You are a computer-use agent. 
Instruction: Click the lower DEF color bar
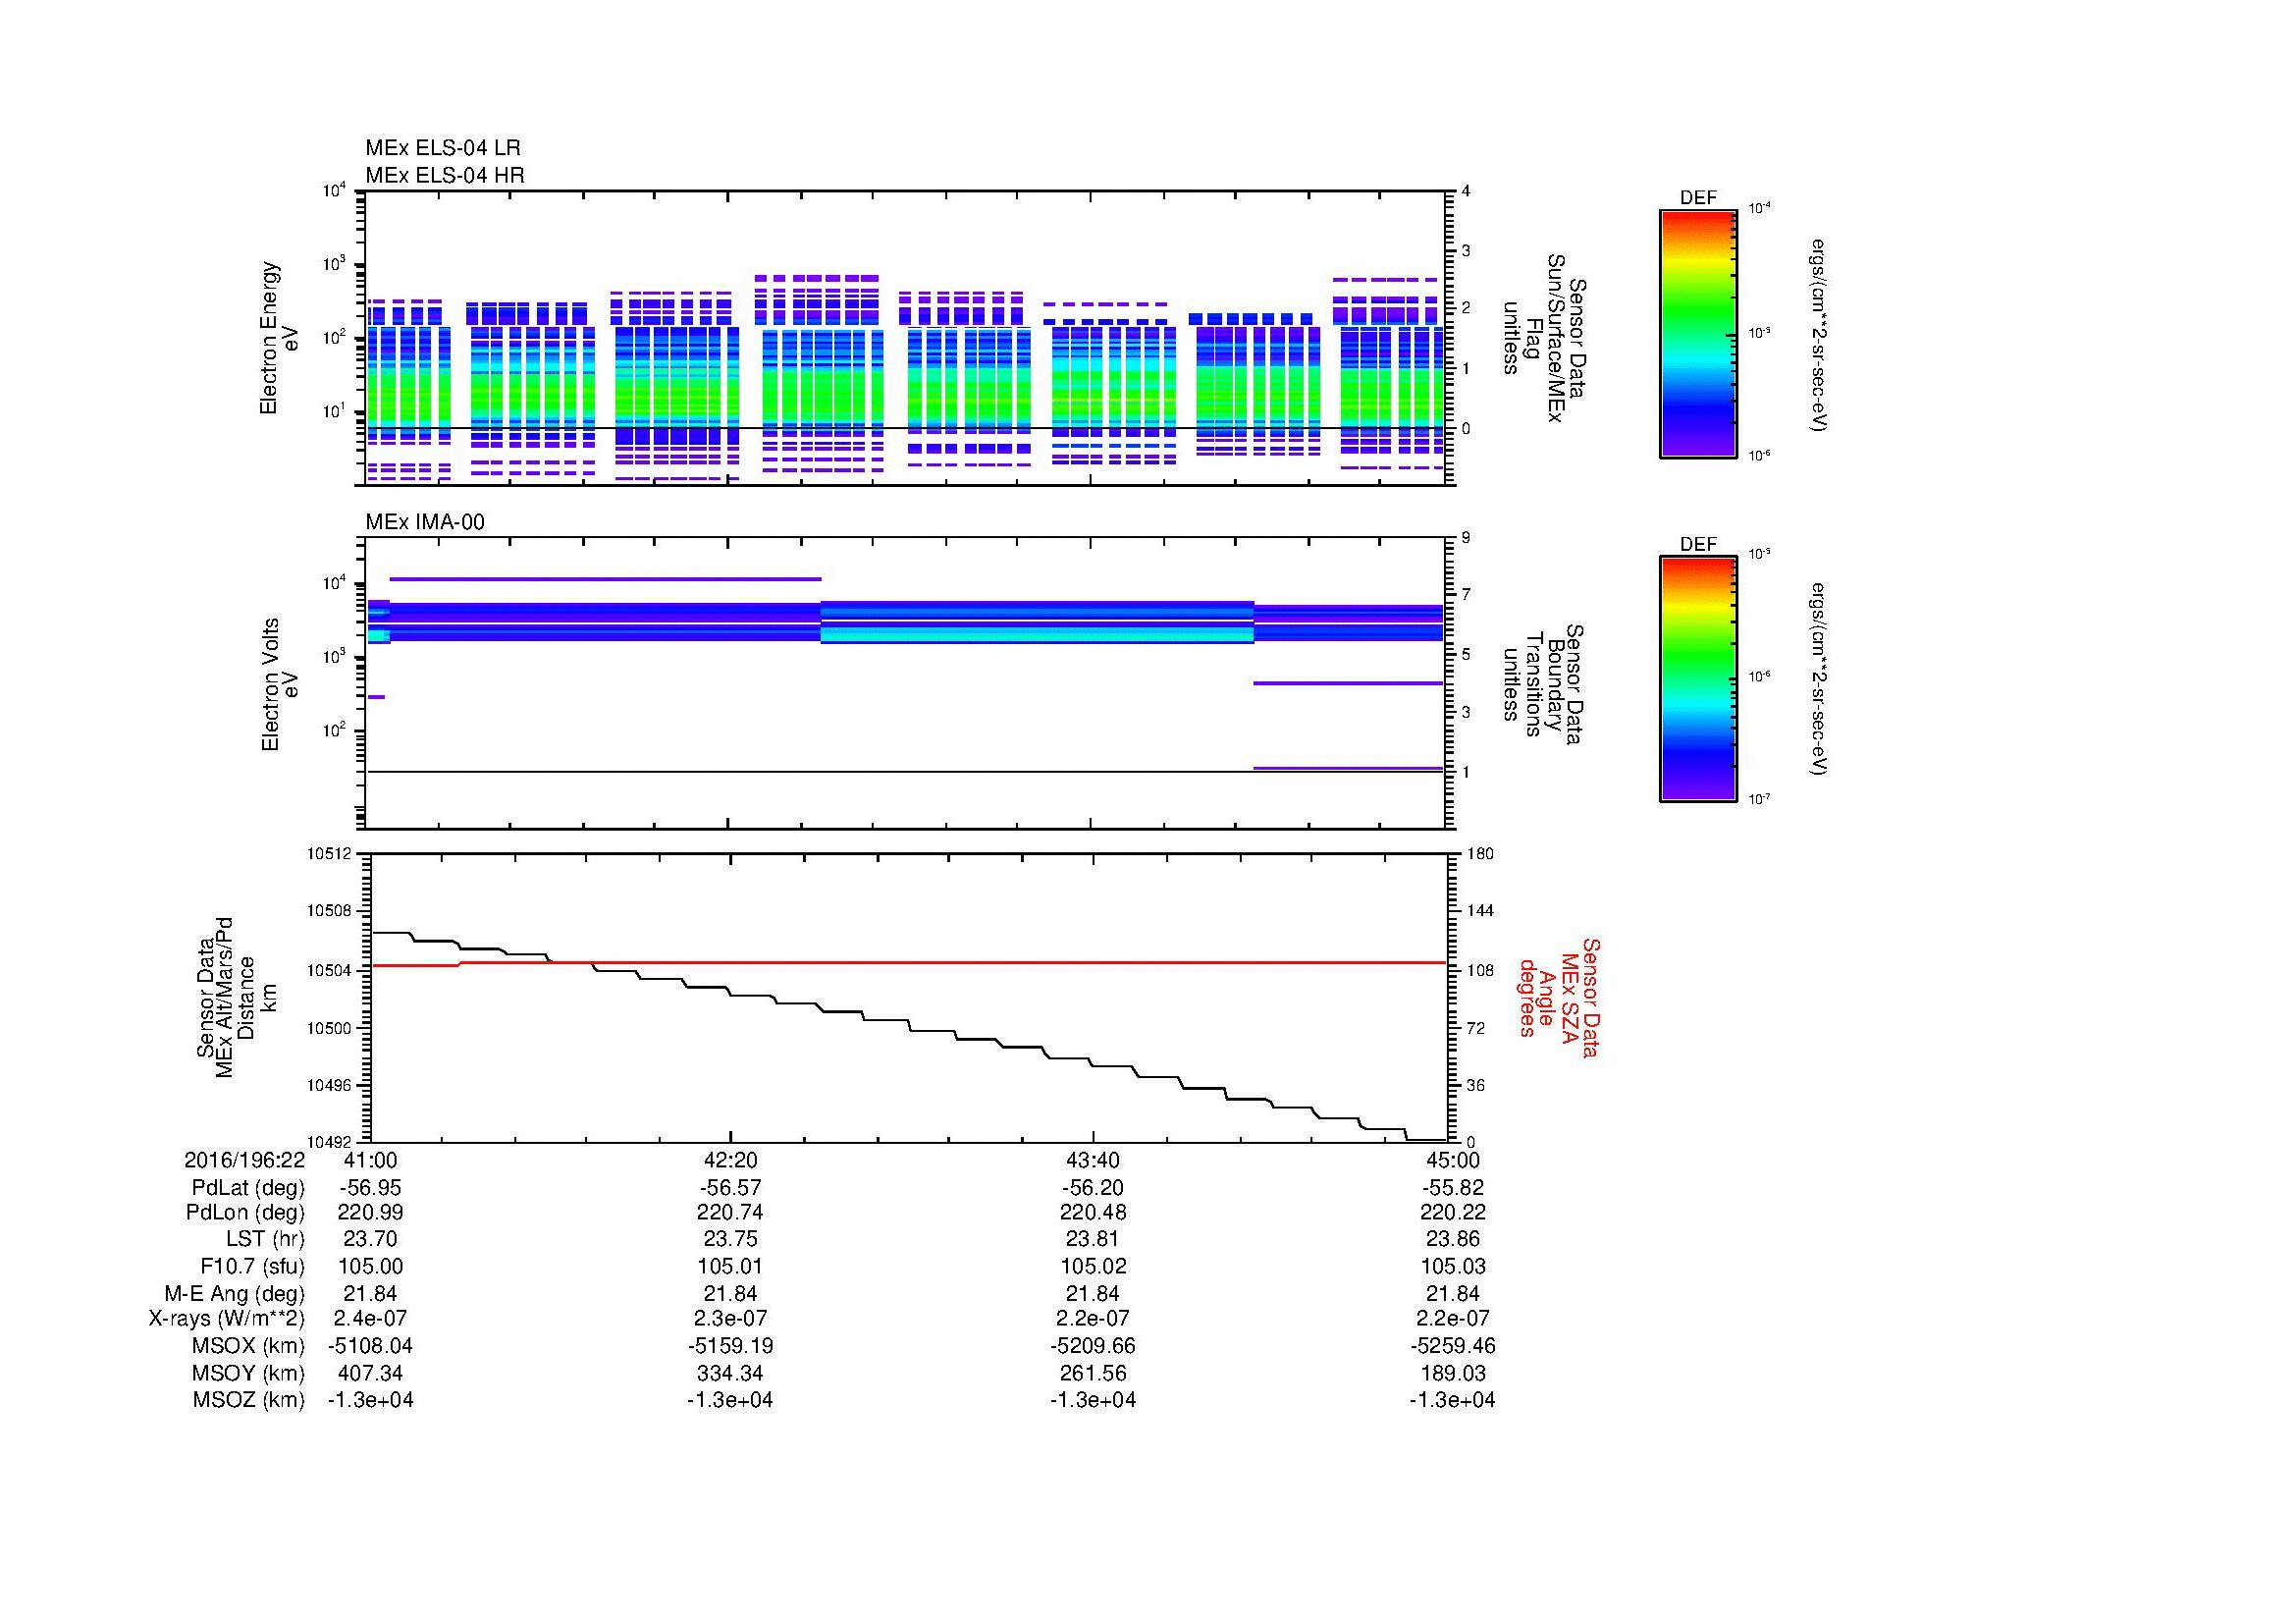click(x=1697, y=679)
